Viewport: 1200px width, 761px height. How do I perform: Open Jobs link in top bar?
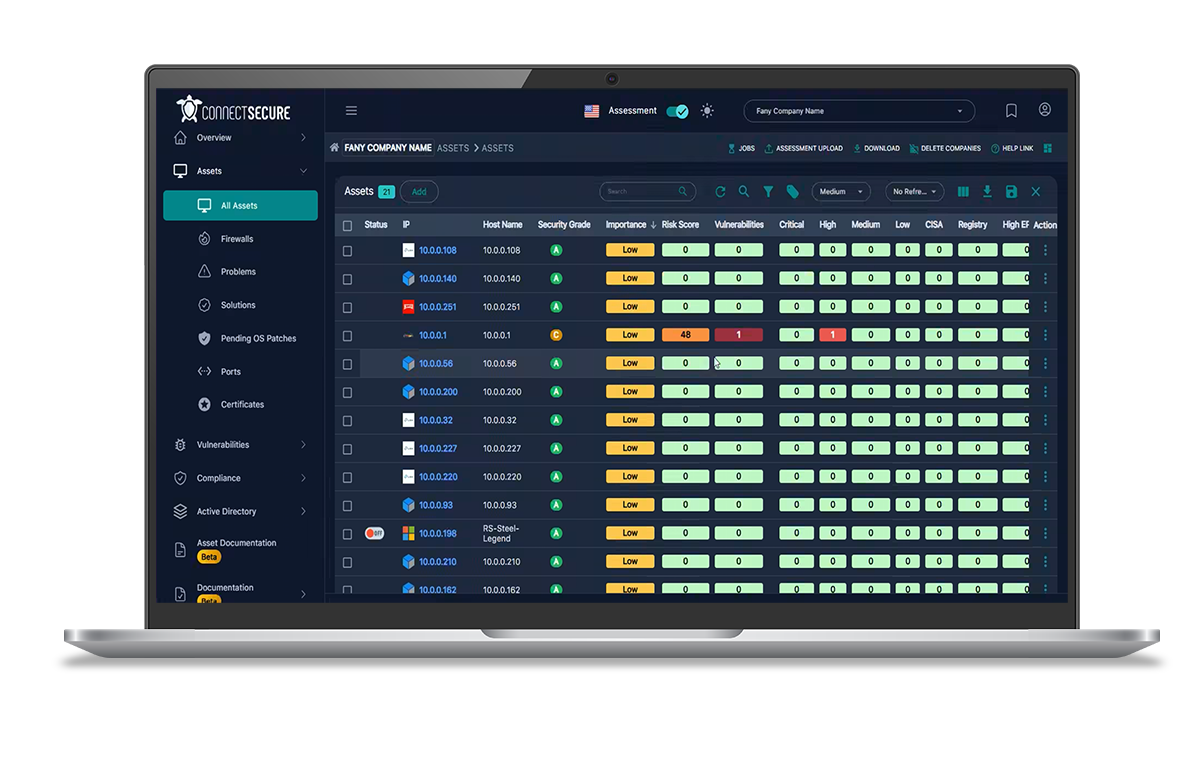click(741, 148)
